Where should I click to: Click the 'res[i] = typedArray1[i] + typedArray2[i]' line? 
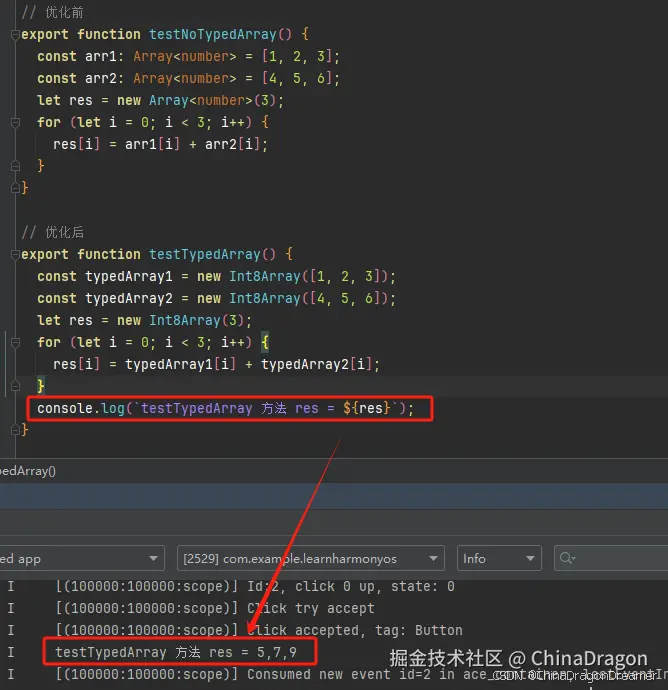point(216,364)
